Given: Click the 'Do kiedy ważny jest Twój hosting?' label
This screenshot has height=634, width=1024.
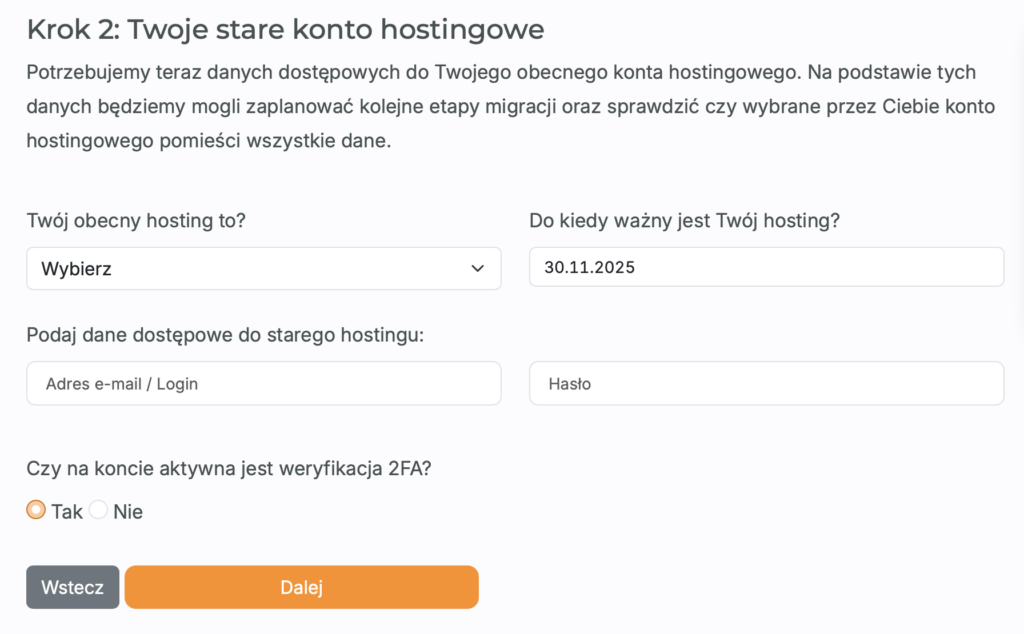Looking at the screenshot, I should pos(684,221).
